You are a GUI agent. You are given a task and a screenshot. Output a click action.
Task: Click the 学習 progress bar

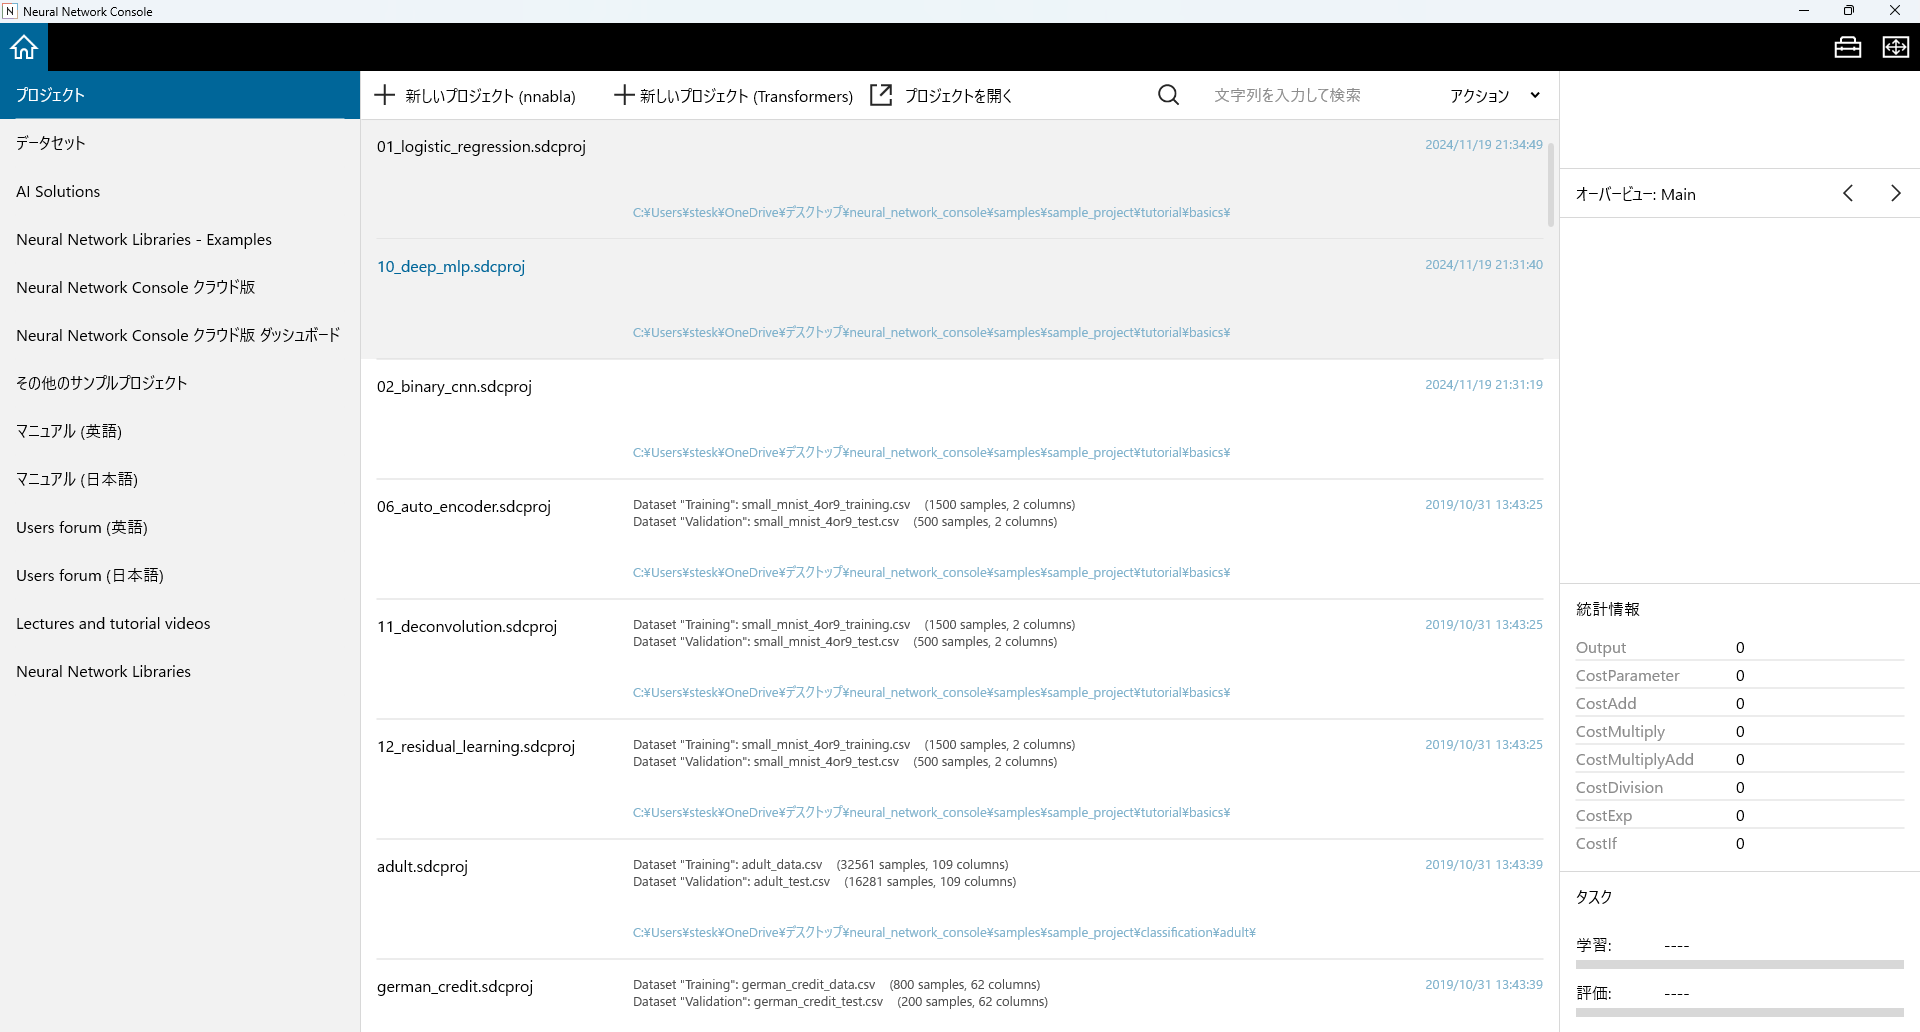[1739, 965]
